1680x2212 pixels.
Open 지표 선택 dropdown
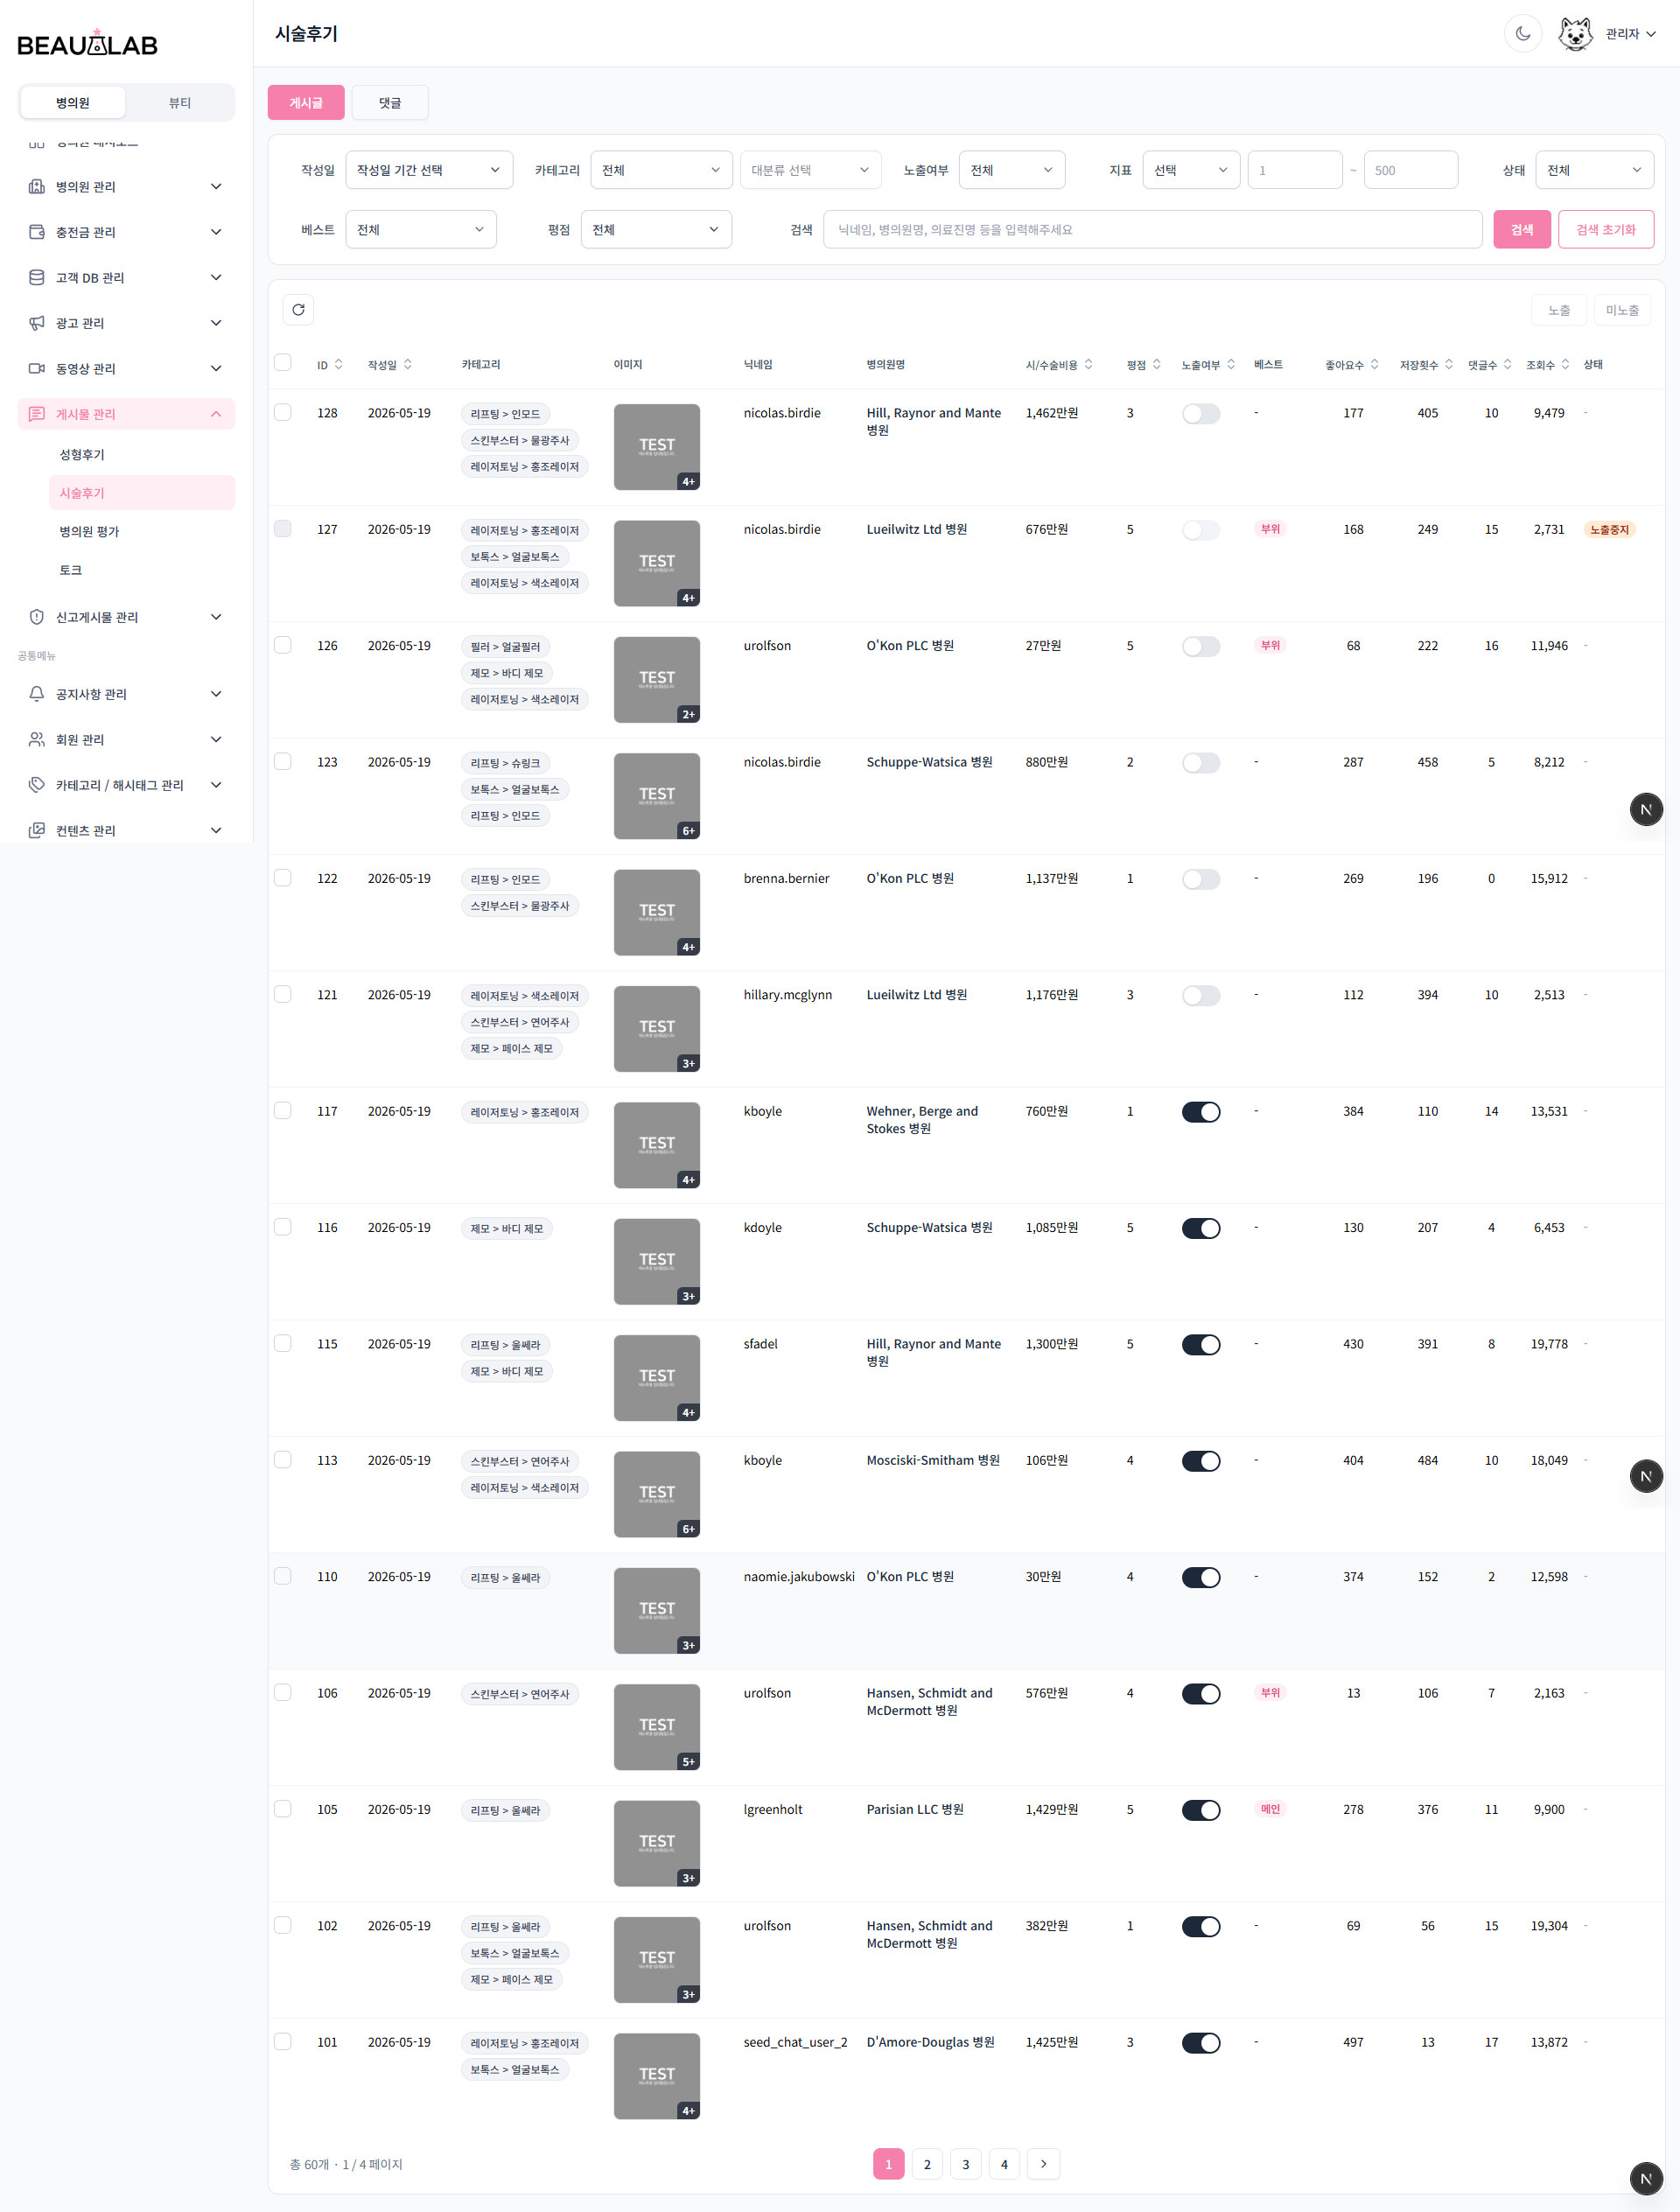(x=1191, y=170)
